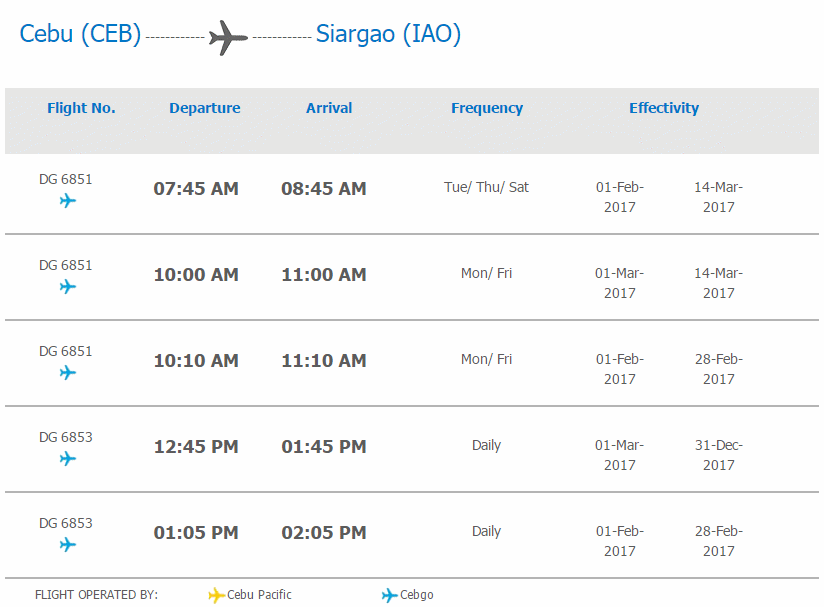Click the Cebu (CEB) origin title
824x607 pixels.
(x=80, y=34)
